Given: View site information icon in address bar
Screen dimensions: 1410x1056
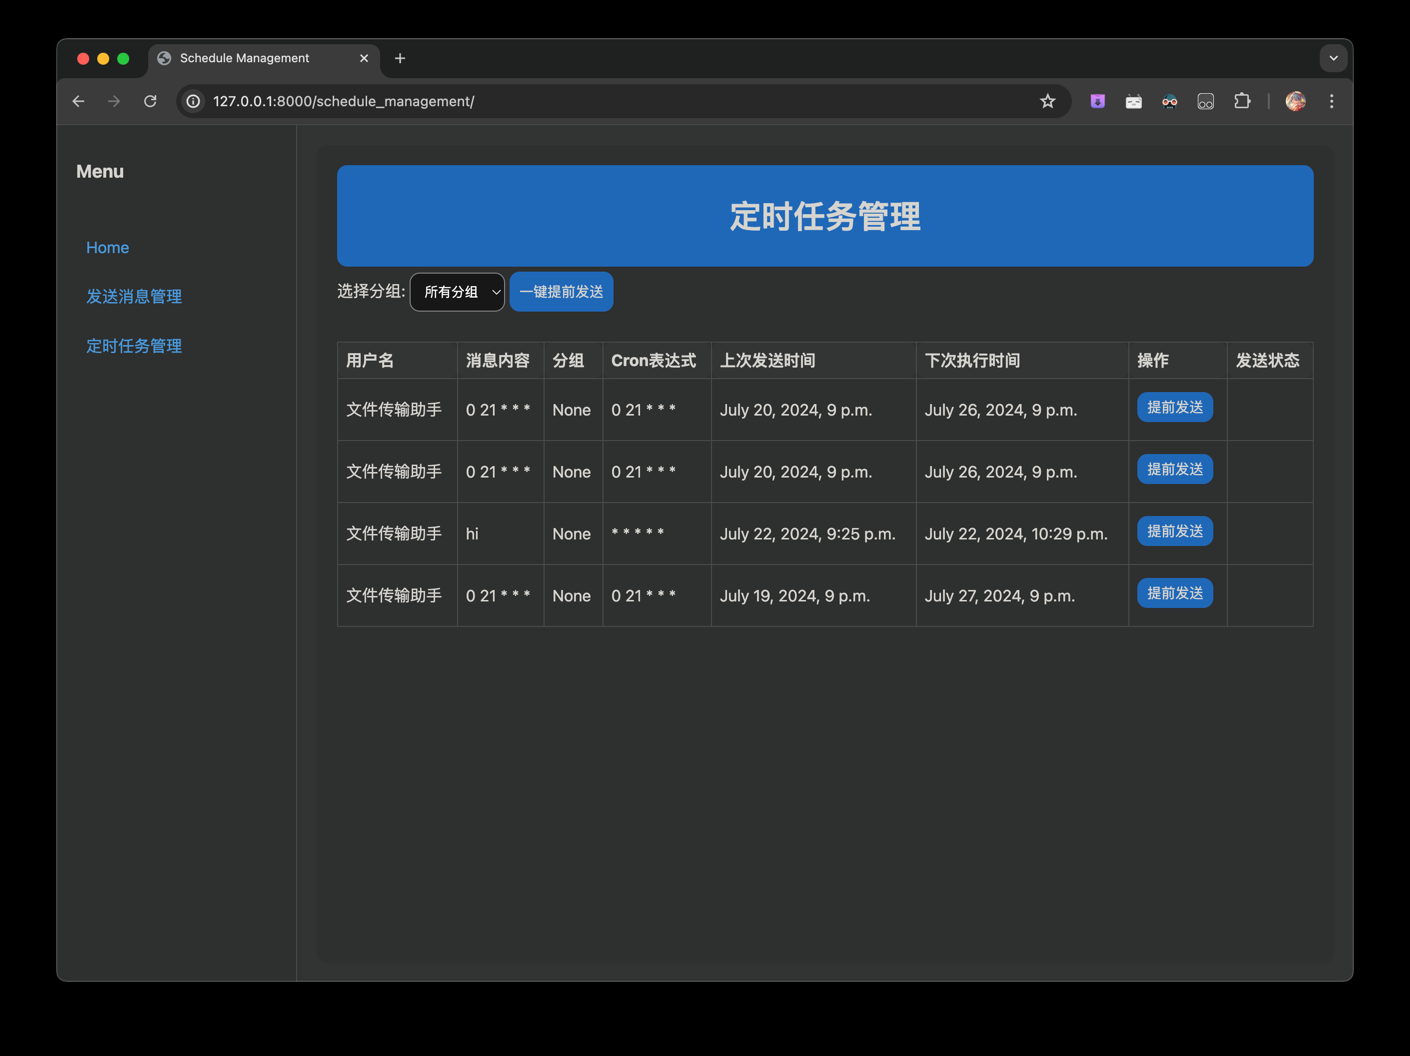Looking at the screenshot, I should pos(194,101).
